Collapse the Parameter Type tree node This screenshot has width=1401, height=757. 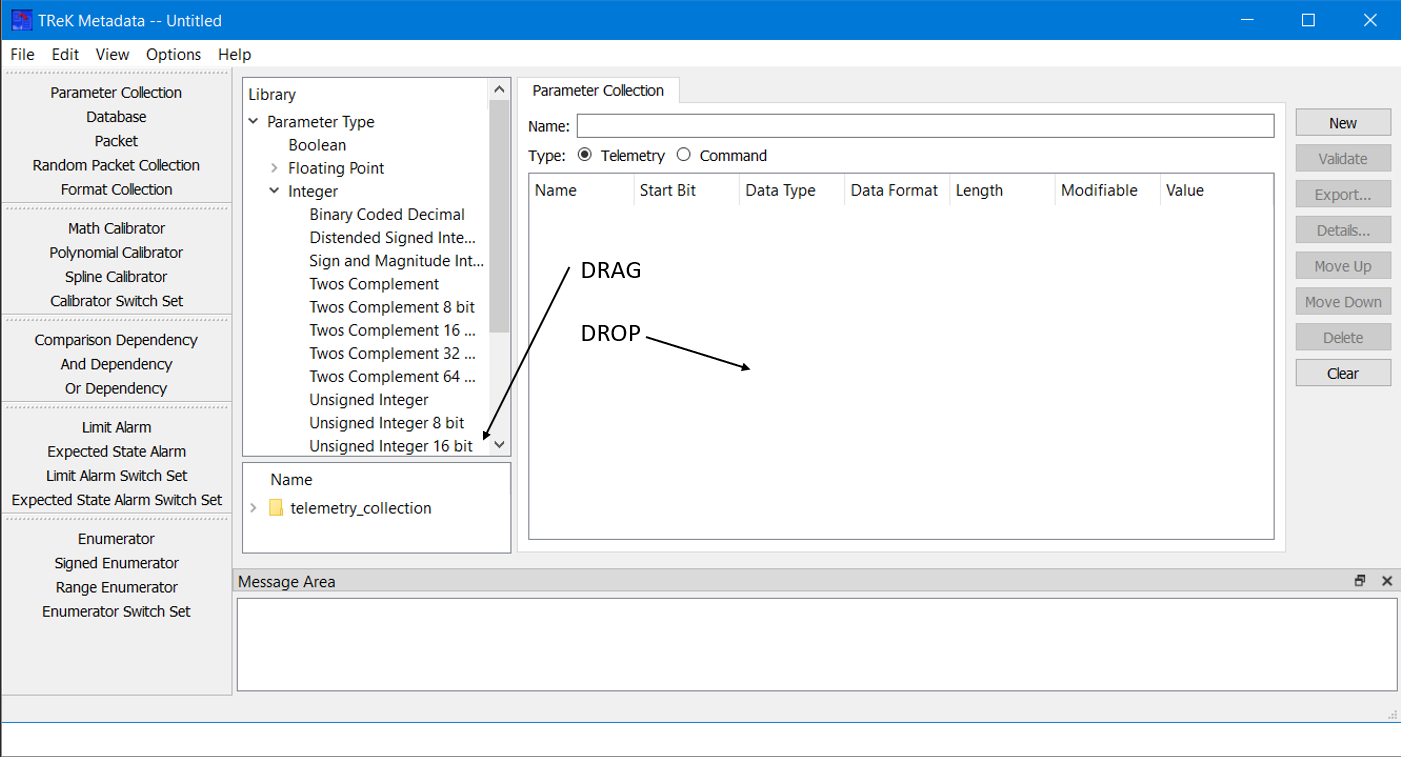tap(254, 122)
